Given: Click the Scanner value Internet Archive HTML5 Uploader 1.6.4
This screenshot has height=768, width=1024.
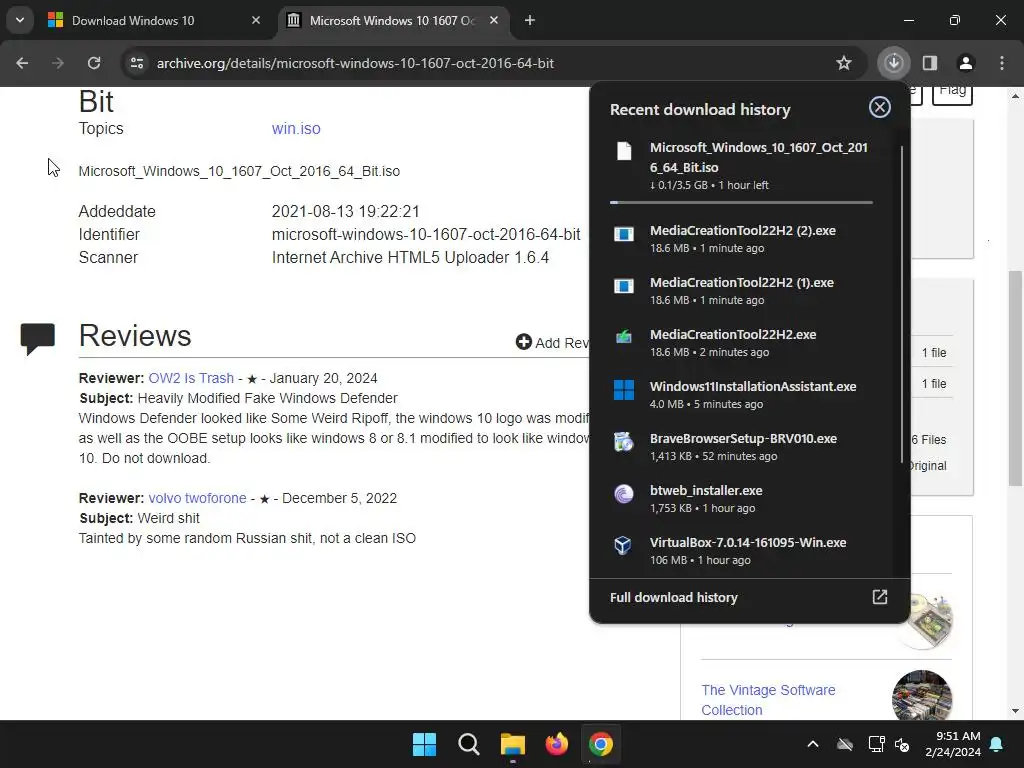Looking at the screenshot, I should [410, 257].
